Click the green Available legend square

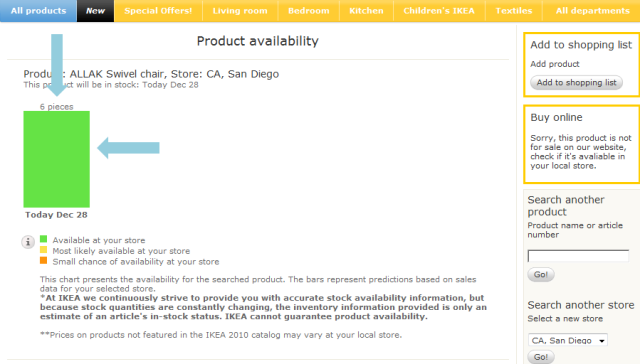point(43,239)
